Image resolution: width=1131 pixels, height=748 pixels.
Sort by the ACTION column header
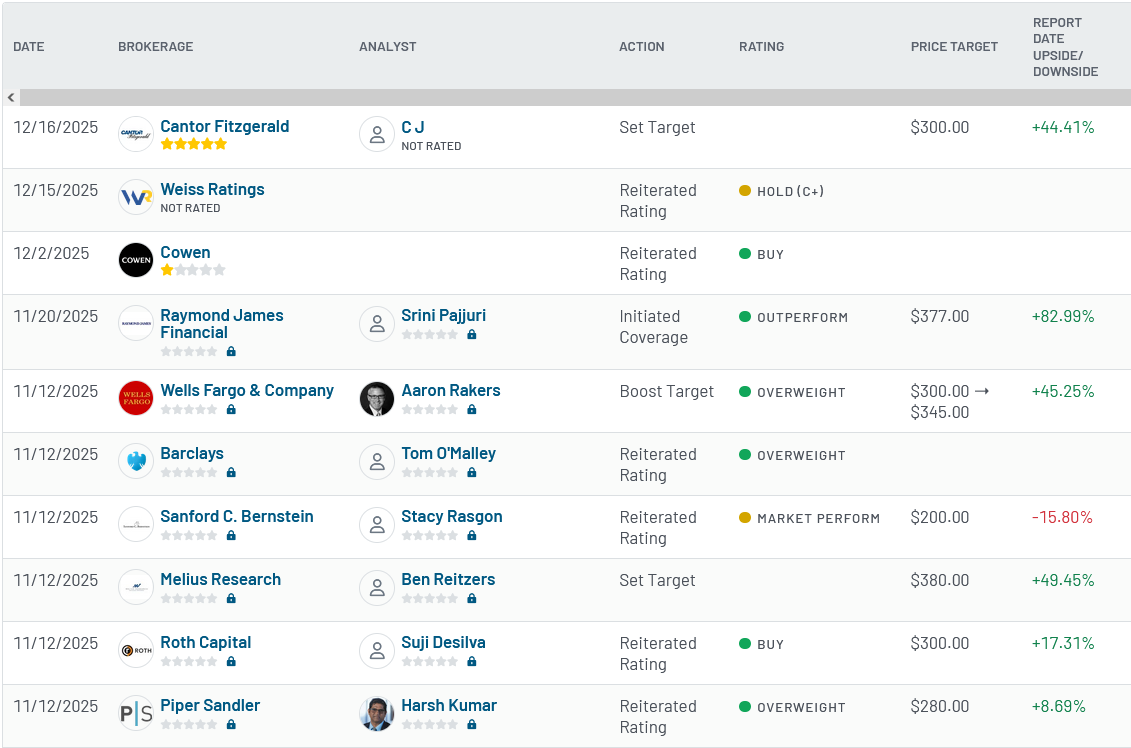coord(641,46)
